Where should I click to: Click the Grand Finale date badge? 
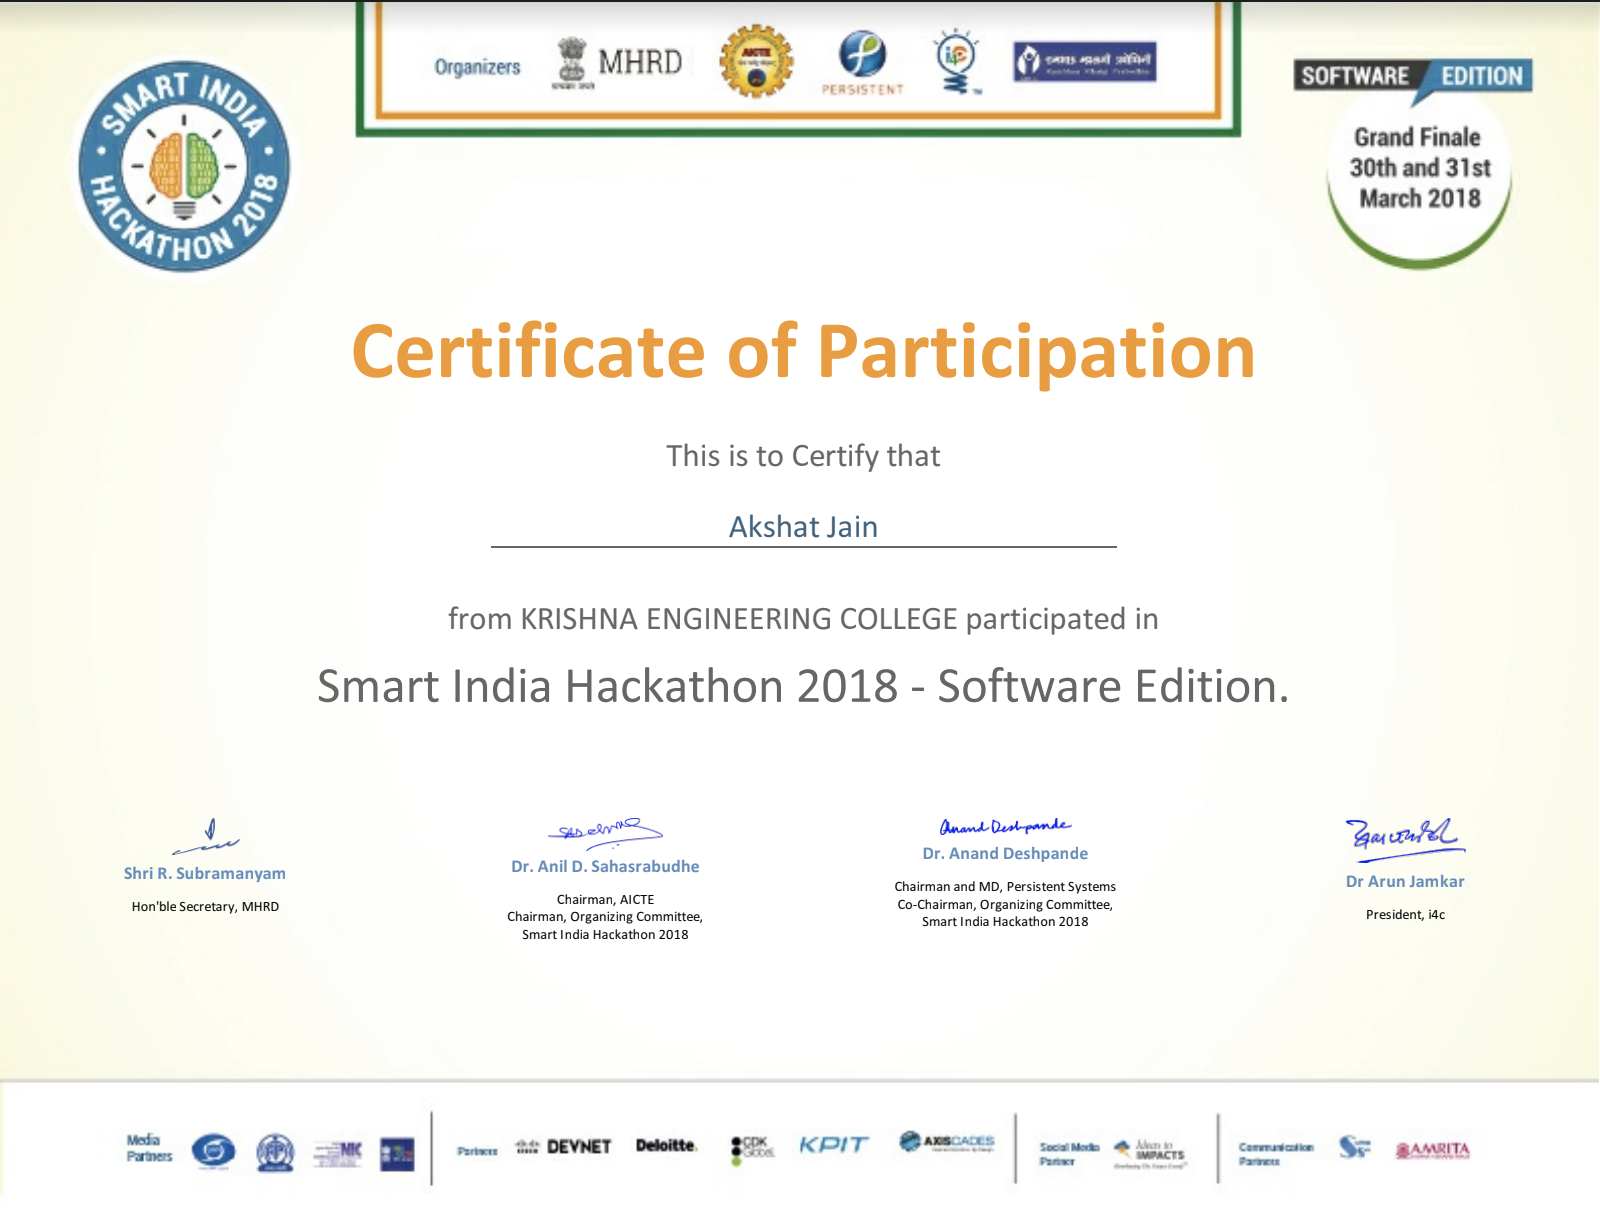tap(1419, 168)
